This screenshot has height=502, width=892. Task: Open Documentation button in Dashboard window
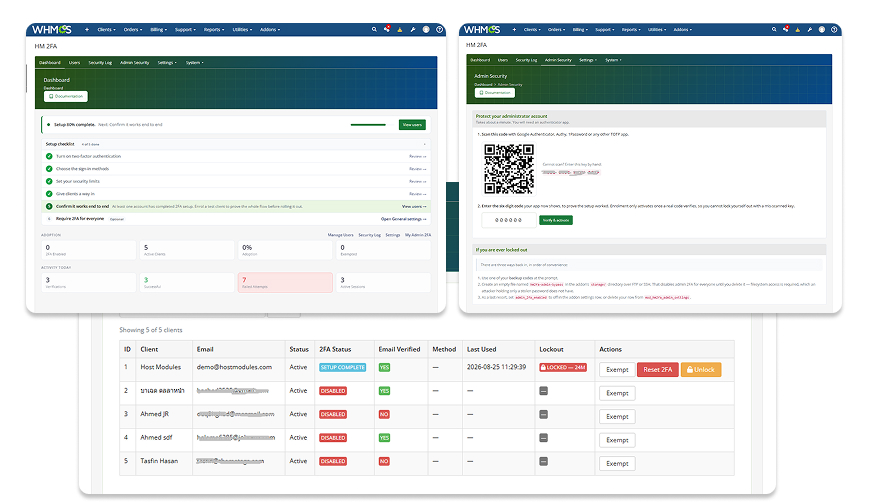point(66,97)
